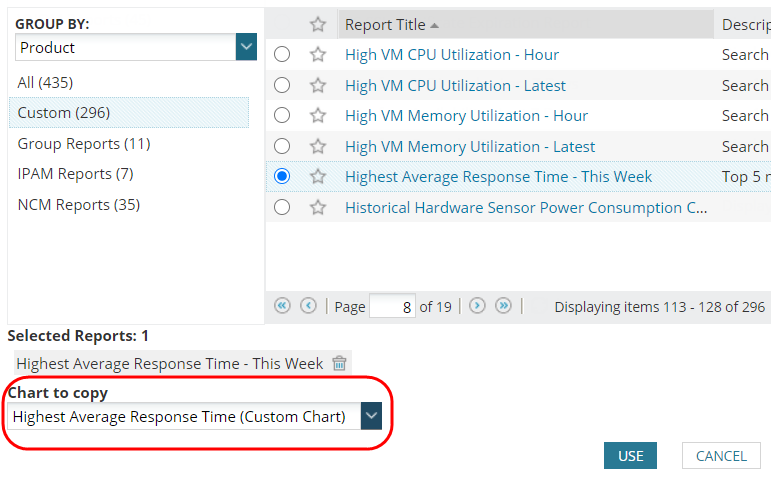The width and height of the screenshot is (771, 477).
Task: Go to previous page of reports
Action: click(x=308, y=306)
